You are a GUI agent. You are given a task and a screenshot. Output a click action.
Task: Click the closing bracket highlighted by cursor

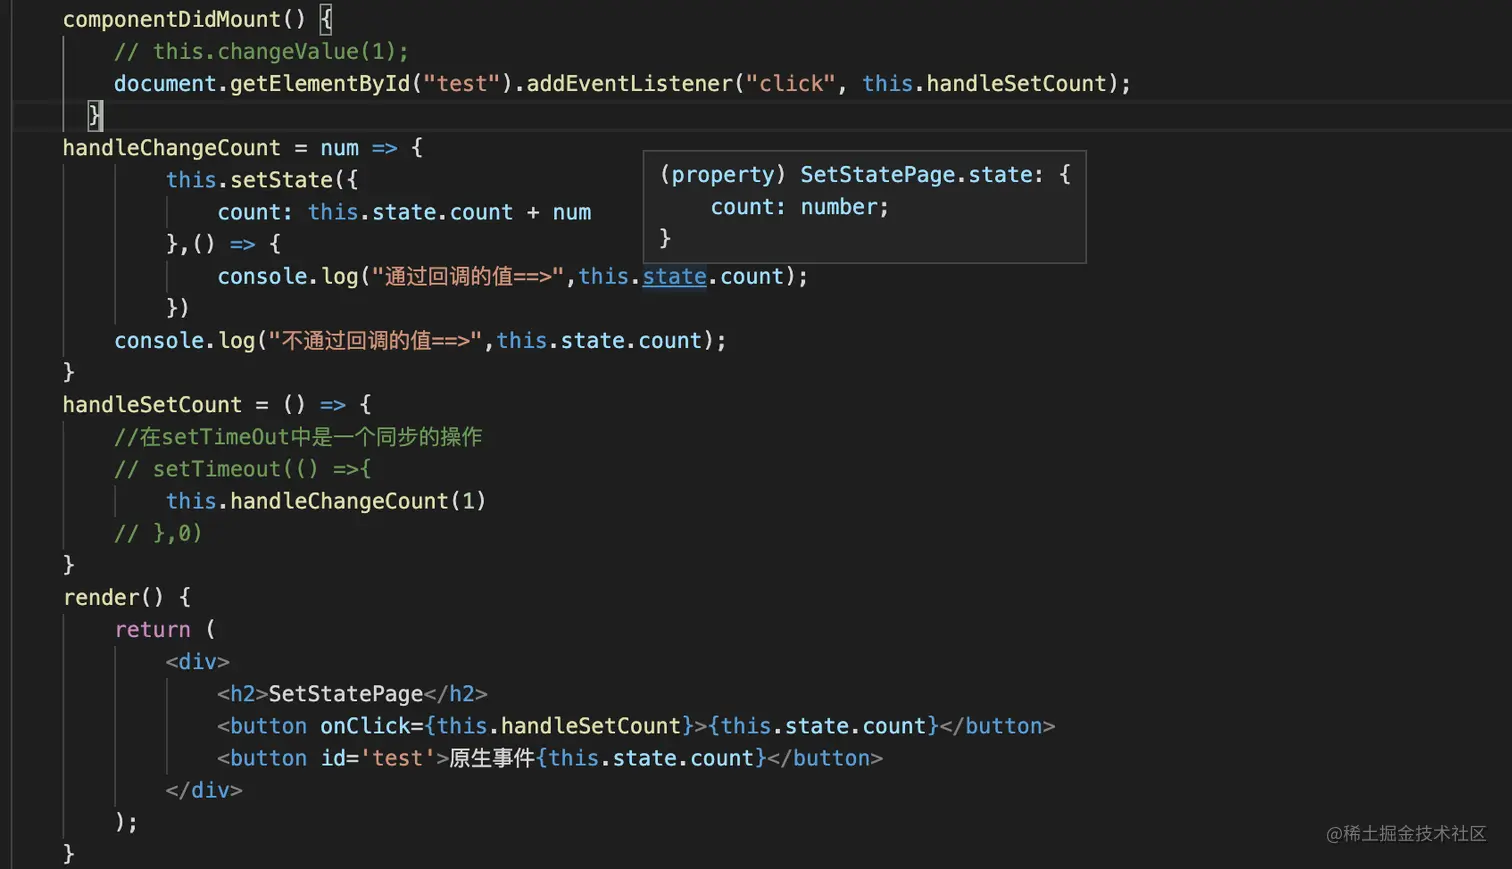click(x=94, y=115)
